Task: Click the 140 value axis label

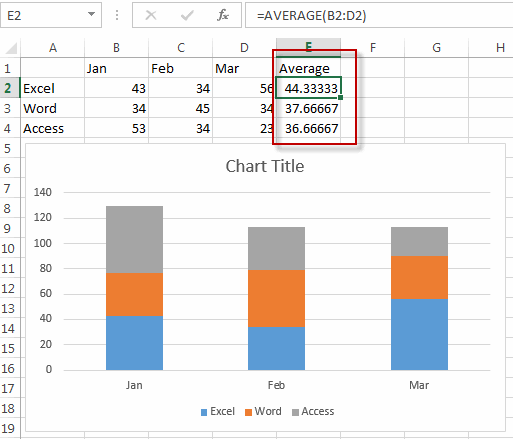Action: tap(43, 192)
